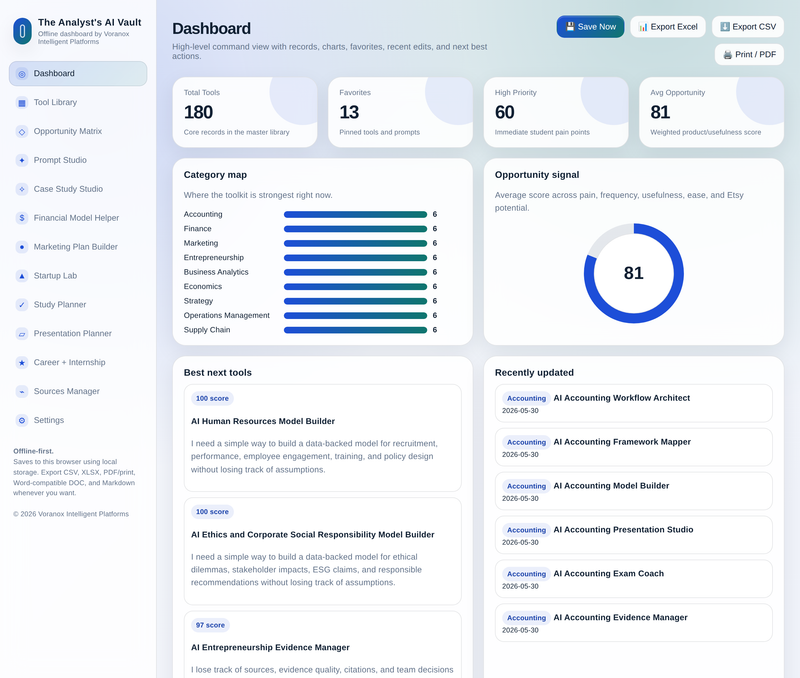This screenshot has height=678, width=800.
Task: Open the Avg Opportunity 81 stat card
Action: point(711,112)
